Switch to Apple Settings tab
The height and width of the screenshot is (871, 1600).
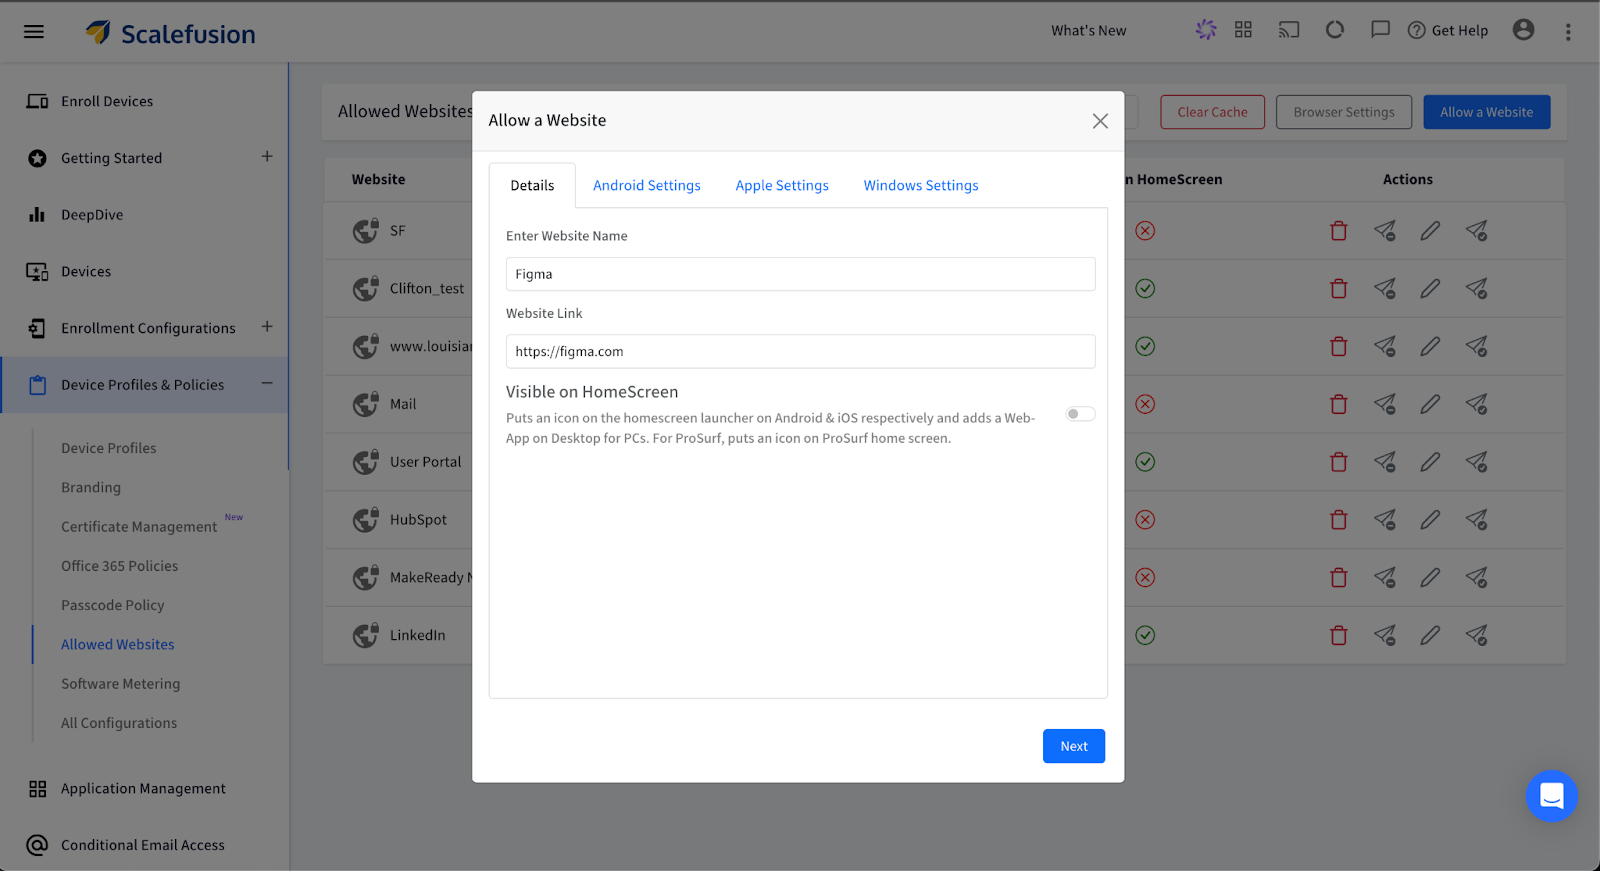[x=782, y=186]
